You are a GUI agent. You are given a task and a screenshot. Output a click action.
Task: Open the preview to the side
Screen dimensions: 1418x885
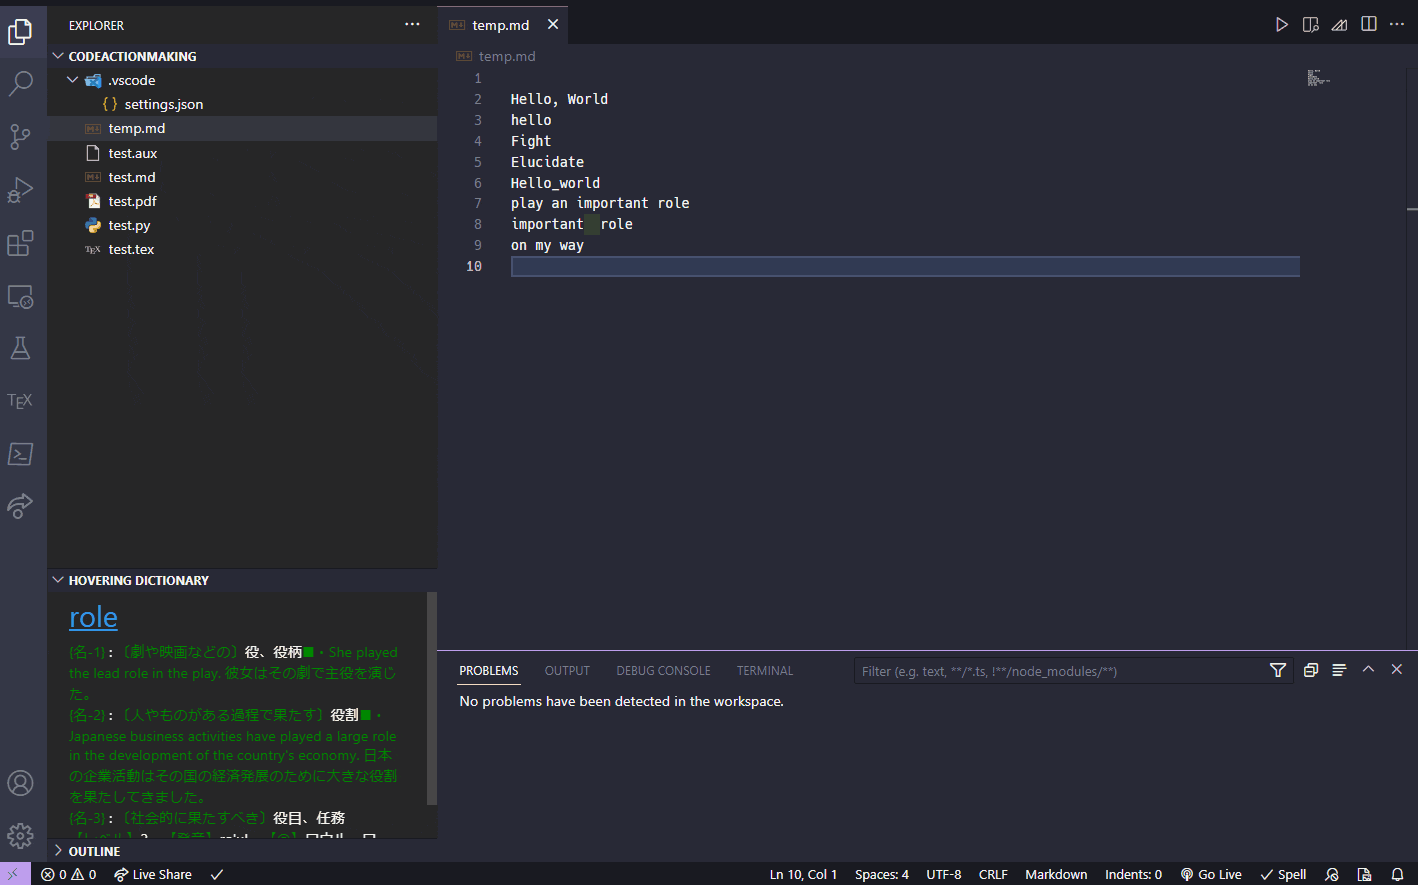1311,24
